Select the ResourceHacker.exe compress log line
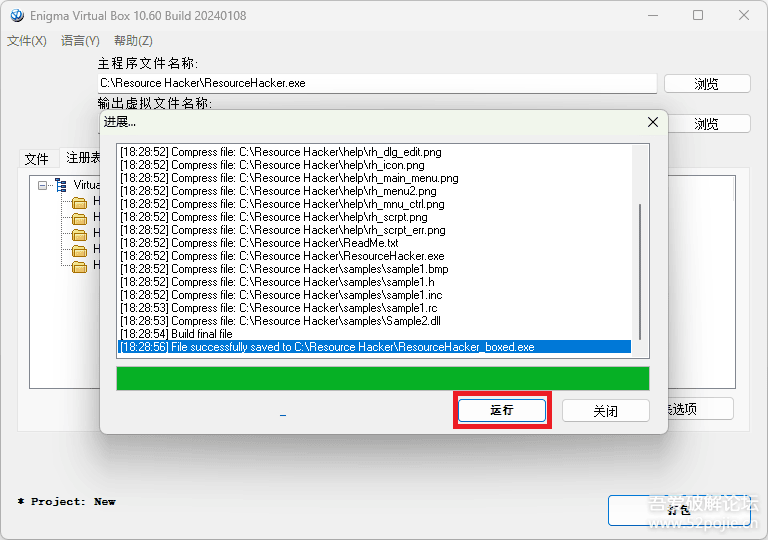 [x=375, y=256]
